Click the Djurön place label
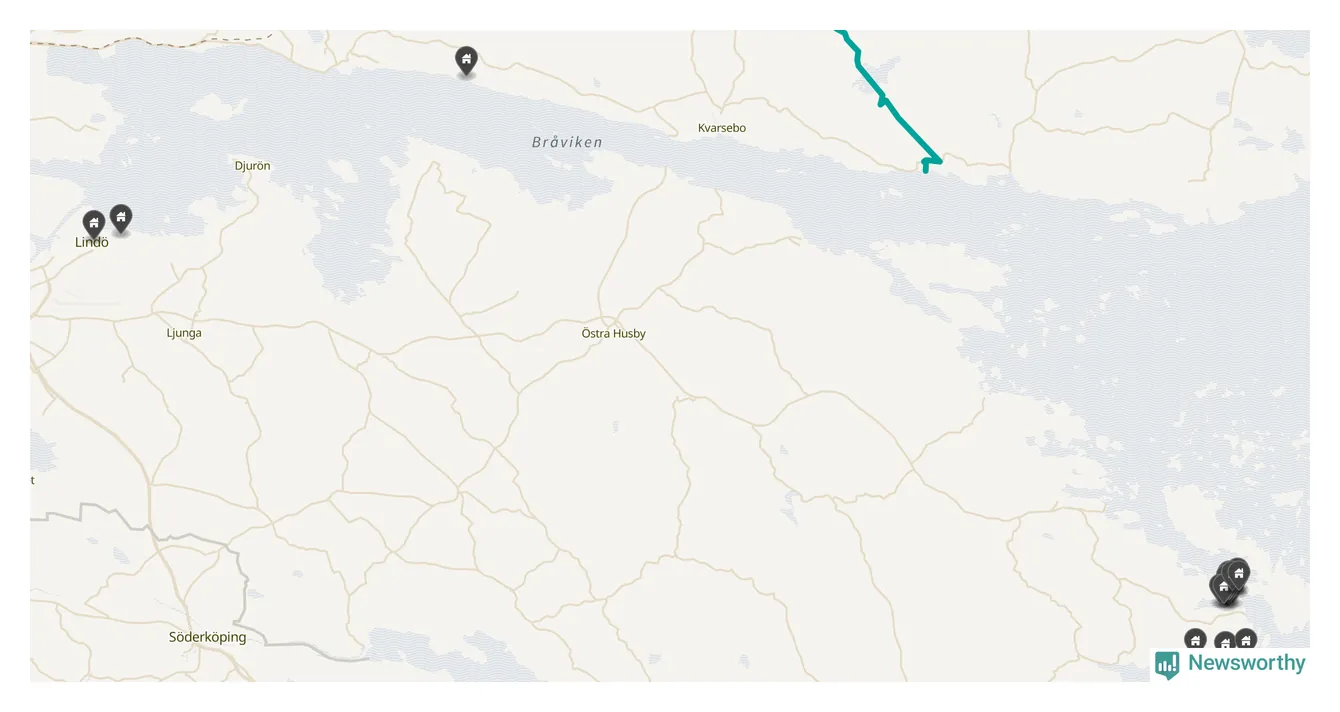The width and height of the screenshot is (1340, 712). coord(252,166)
